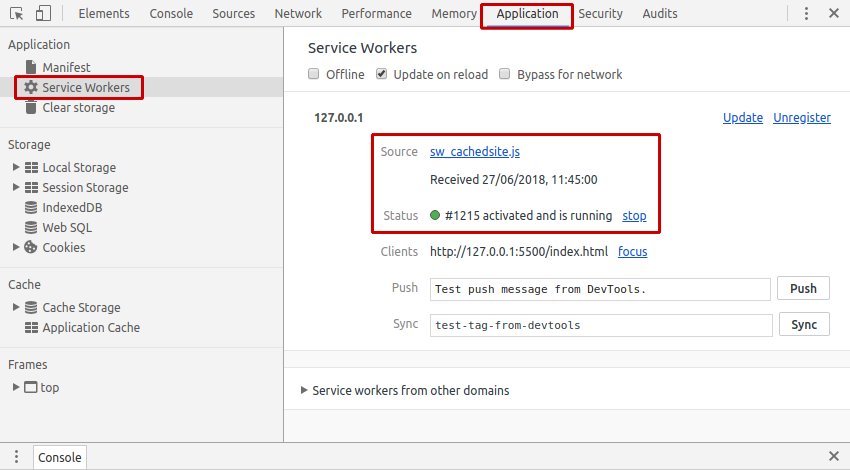Screen dimensions: 850x470
Task: Switch to the Audits tab
Action: (x=660, y=14)
